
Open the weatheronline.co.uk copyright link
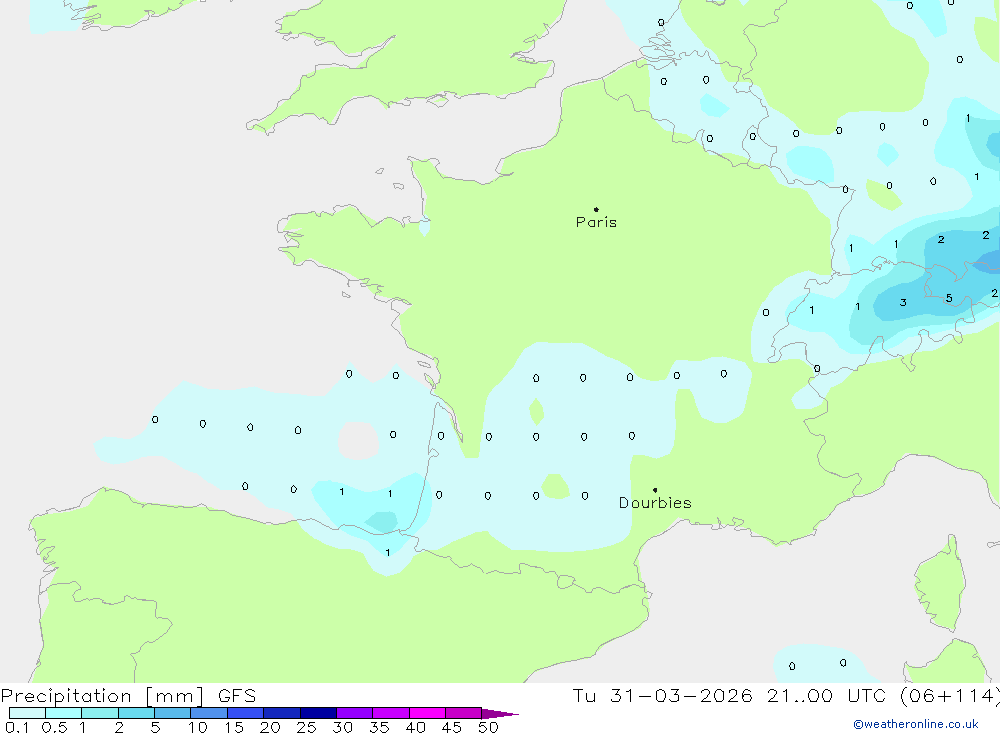click(916, 724)
